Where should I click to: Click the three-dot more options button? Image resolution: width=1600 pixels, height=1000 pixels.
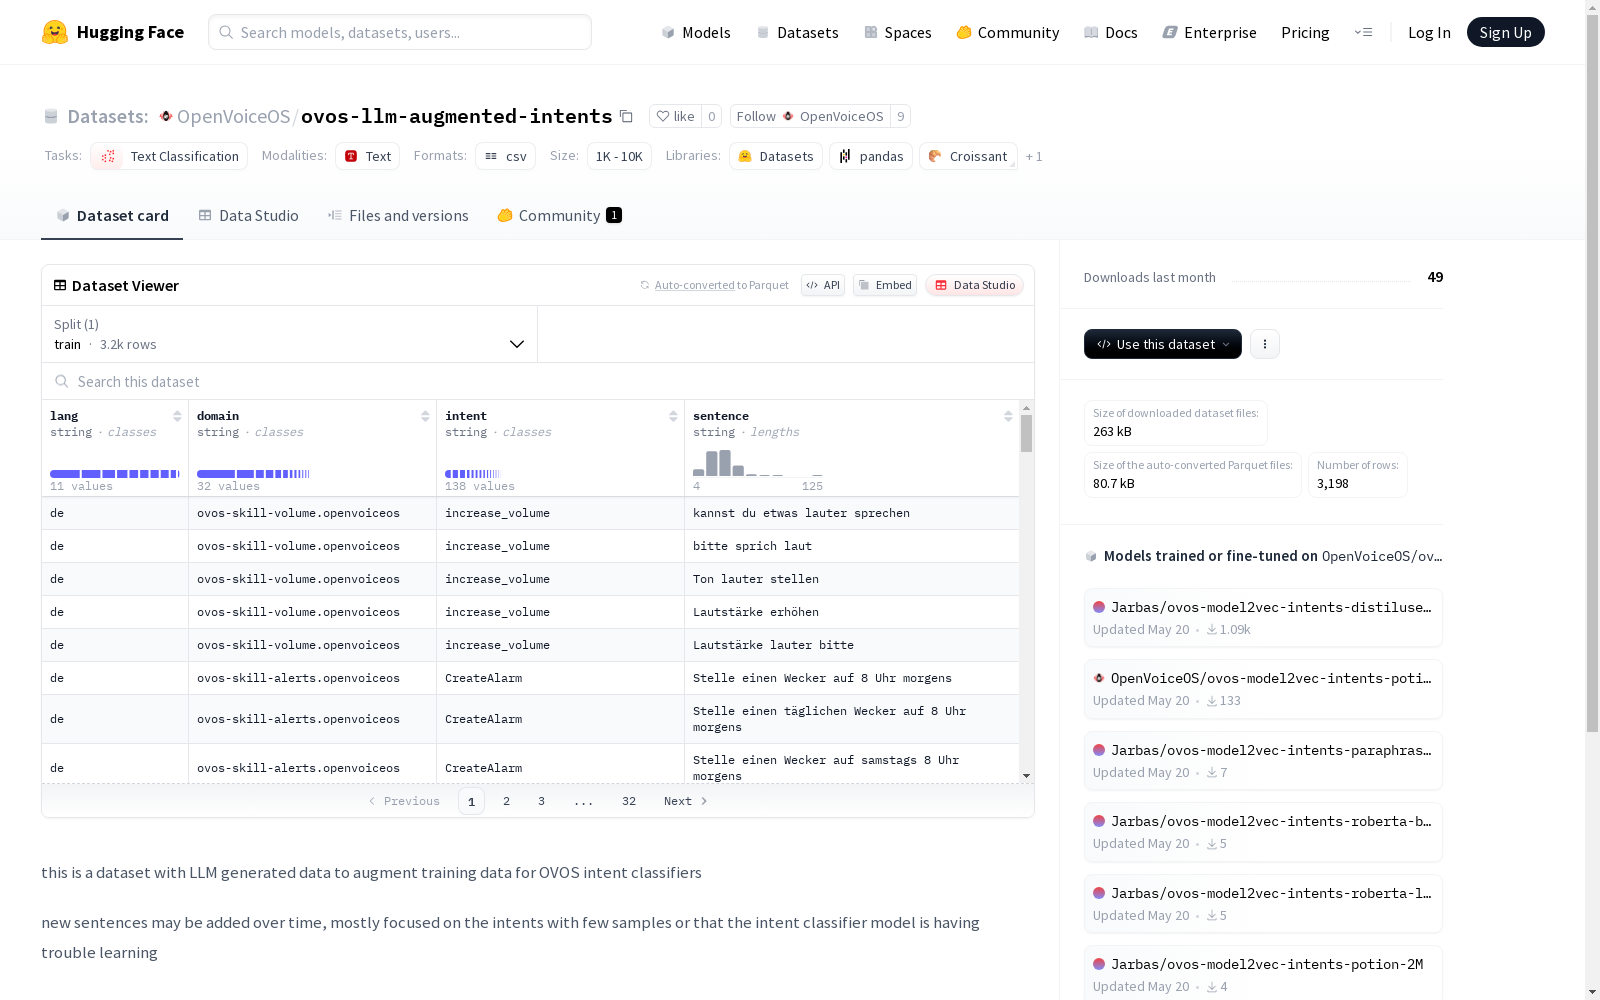[x=1265, y=344]
